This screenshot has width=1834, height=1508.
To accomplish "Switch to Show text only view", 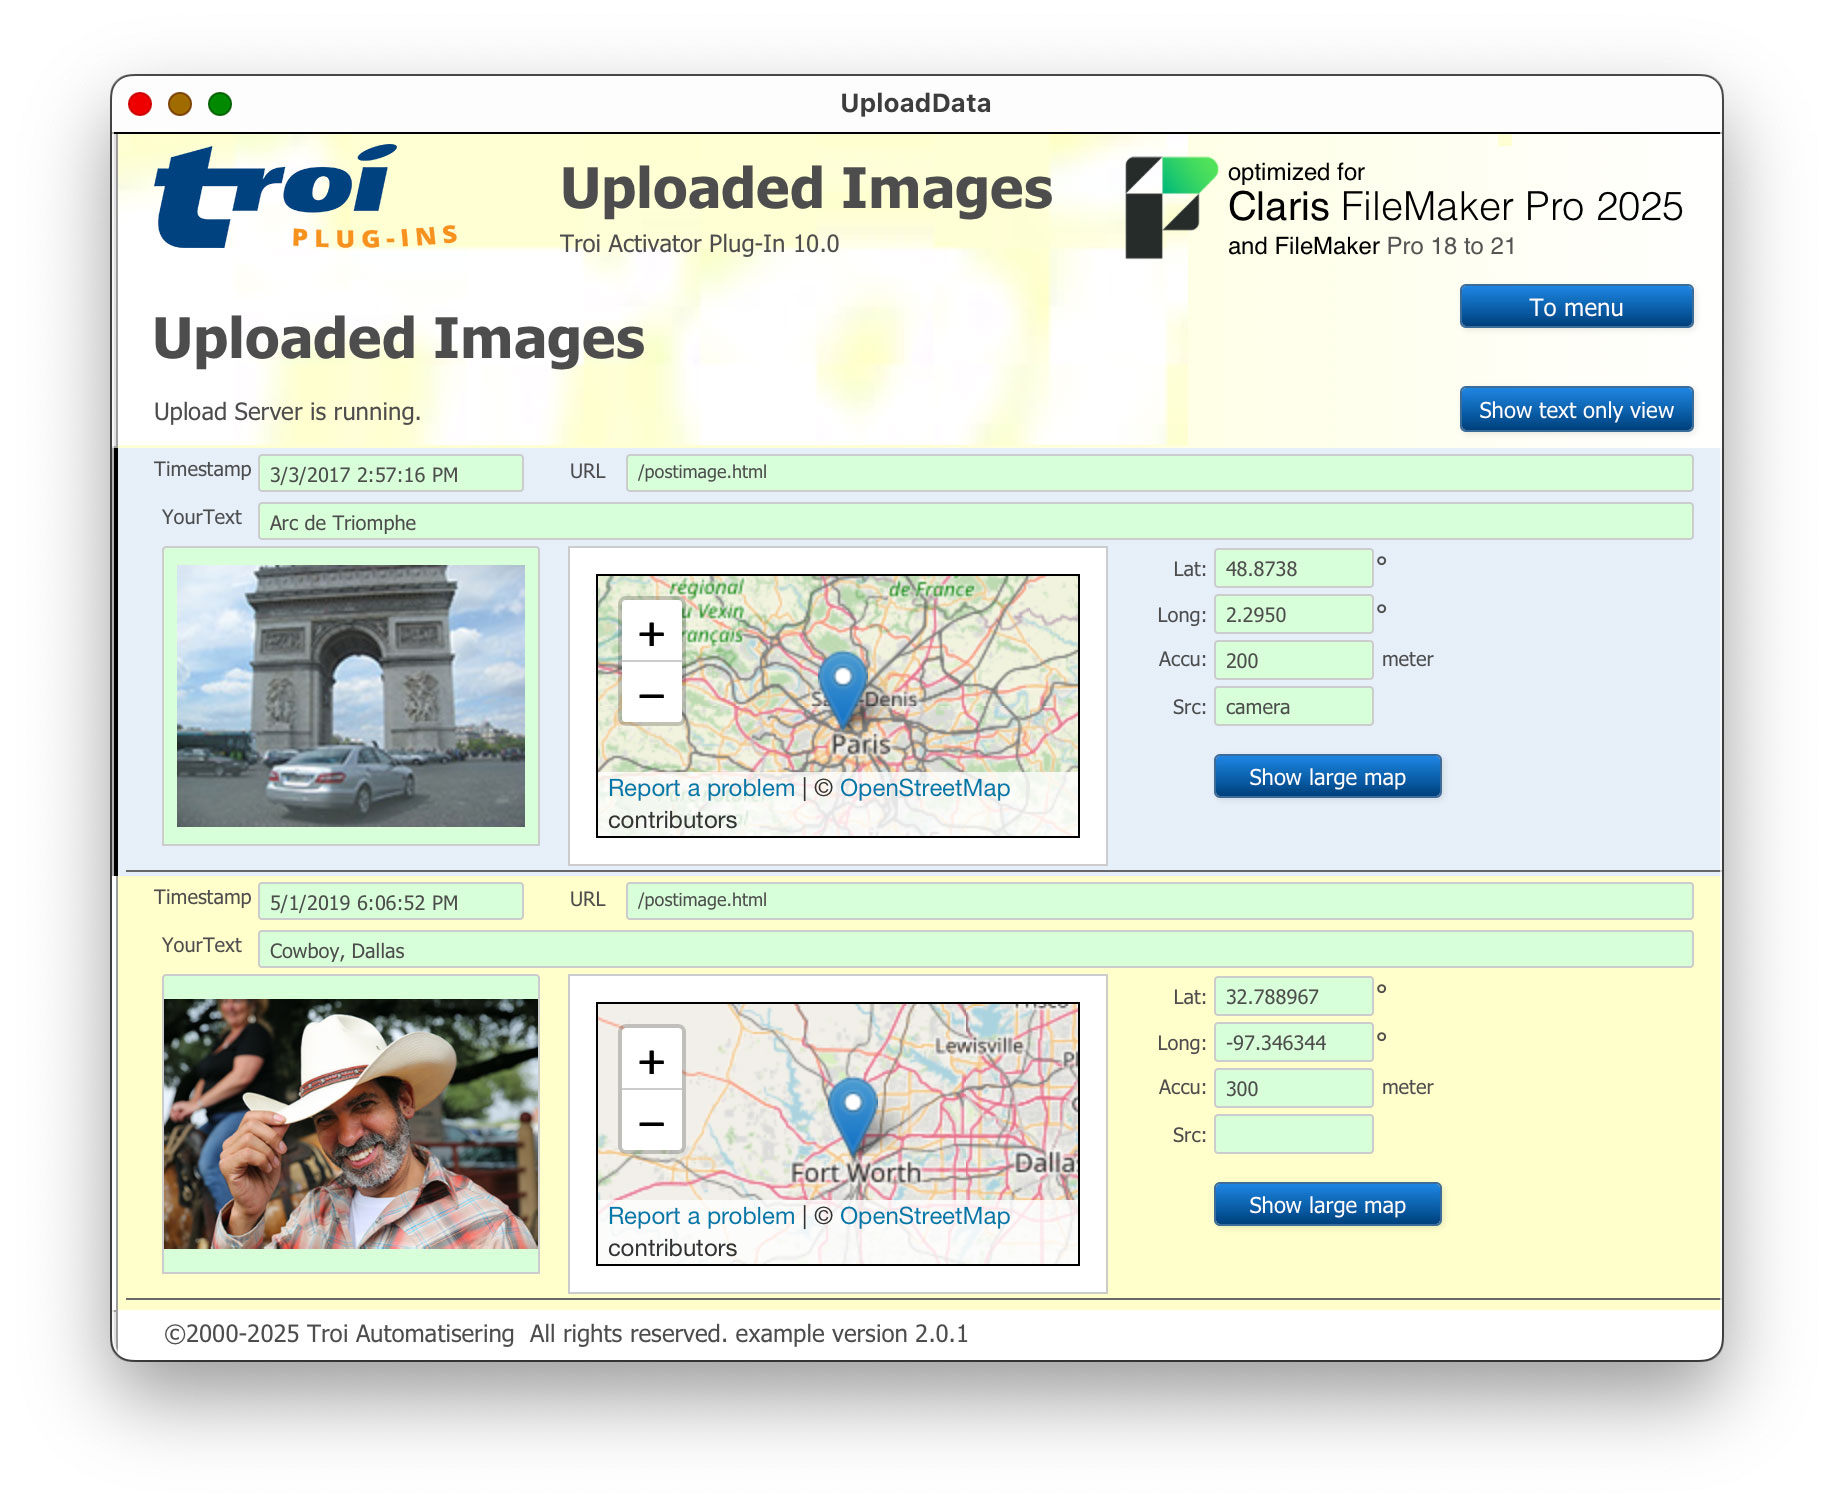I will 1576,410.
